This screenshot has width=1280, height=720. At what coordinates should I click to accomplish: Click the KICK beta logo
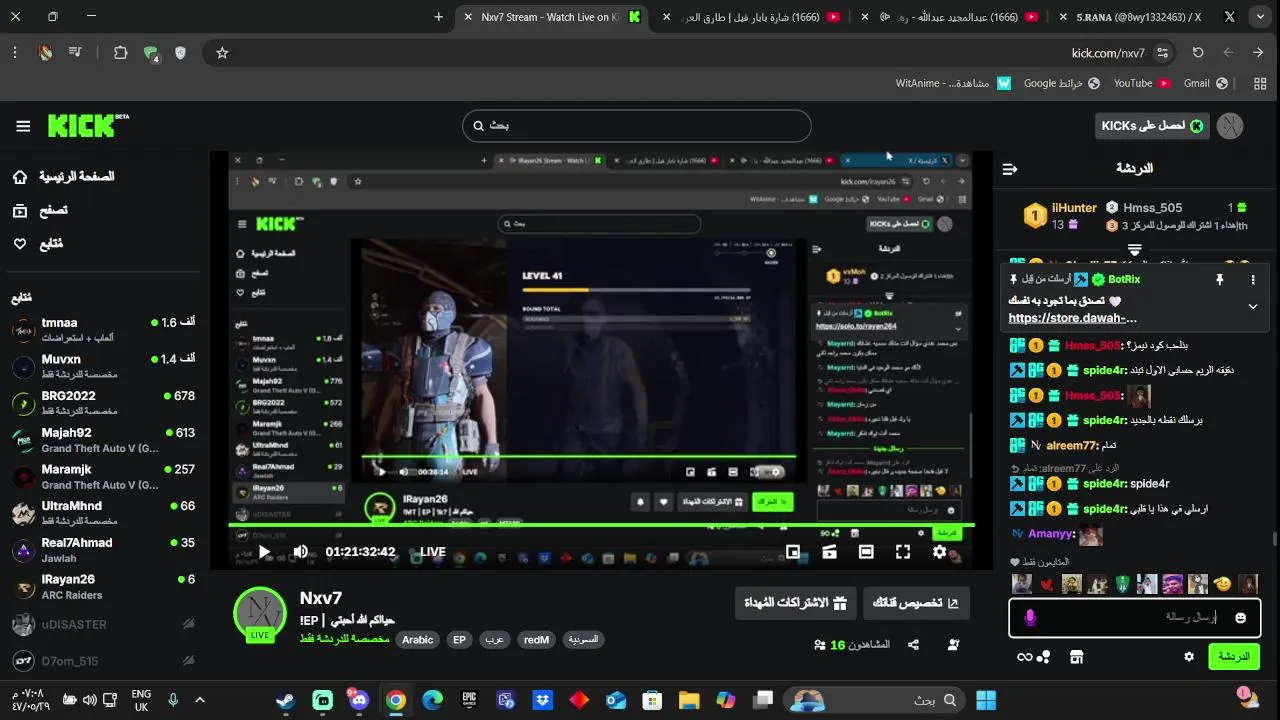(87, 126)
